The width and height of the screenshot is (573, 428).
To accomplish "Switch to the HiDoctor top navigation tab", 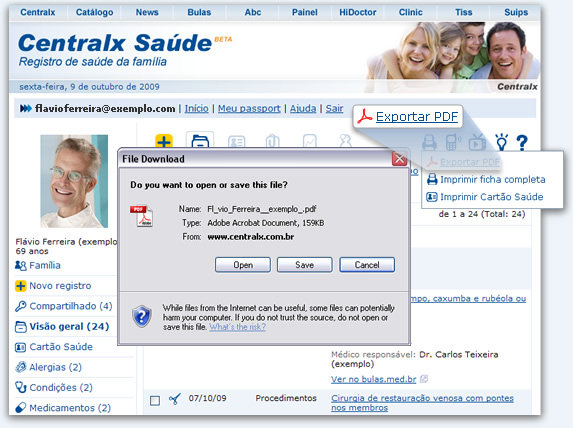I will coord(357,12).
